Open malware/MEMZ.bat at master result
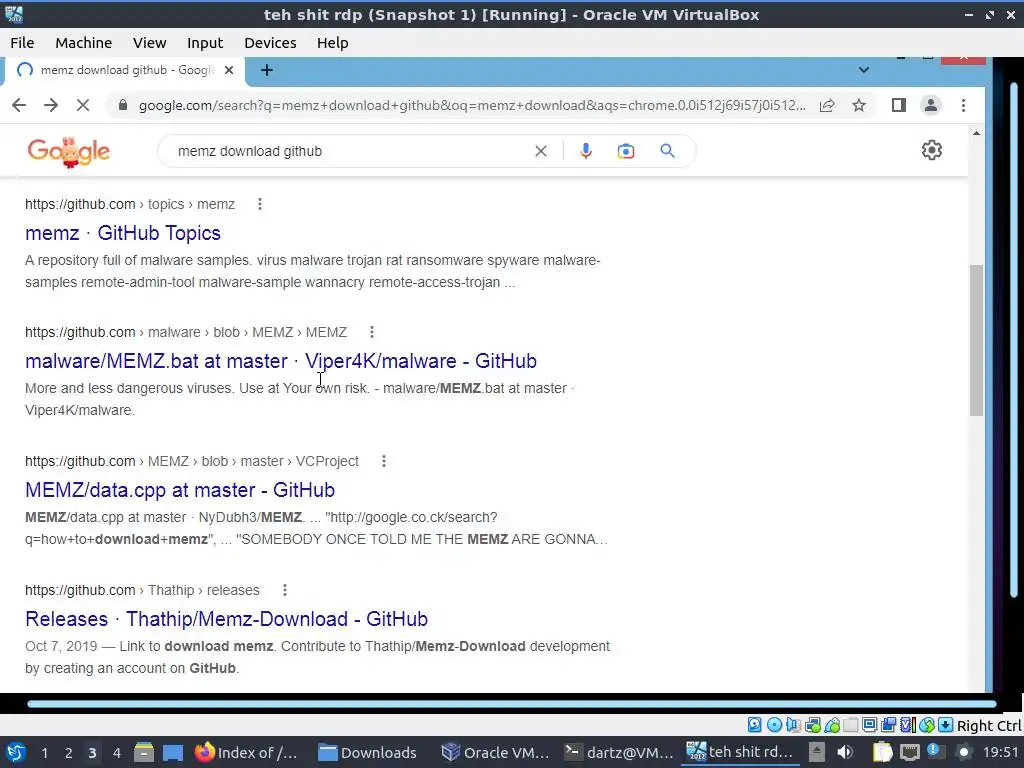 point(281,361)
